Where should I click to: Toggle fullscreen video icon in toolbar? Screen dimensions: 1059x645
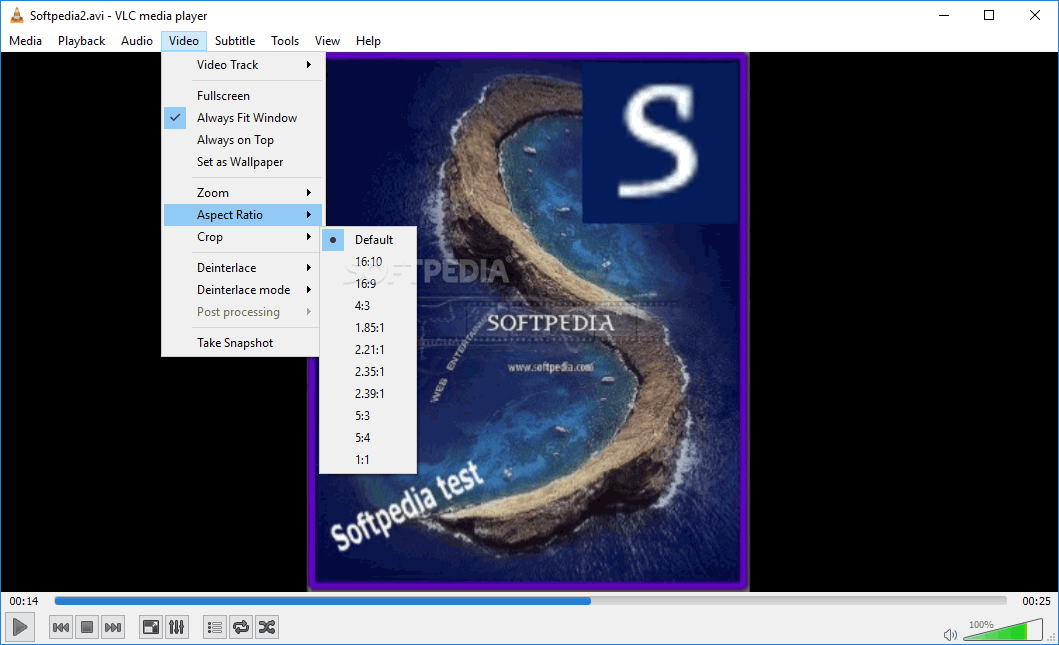click(x=151, y=627)
